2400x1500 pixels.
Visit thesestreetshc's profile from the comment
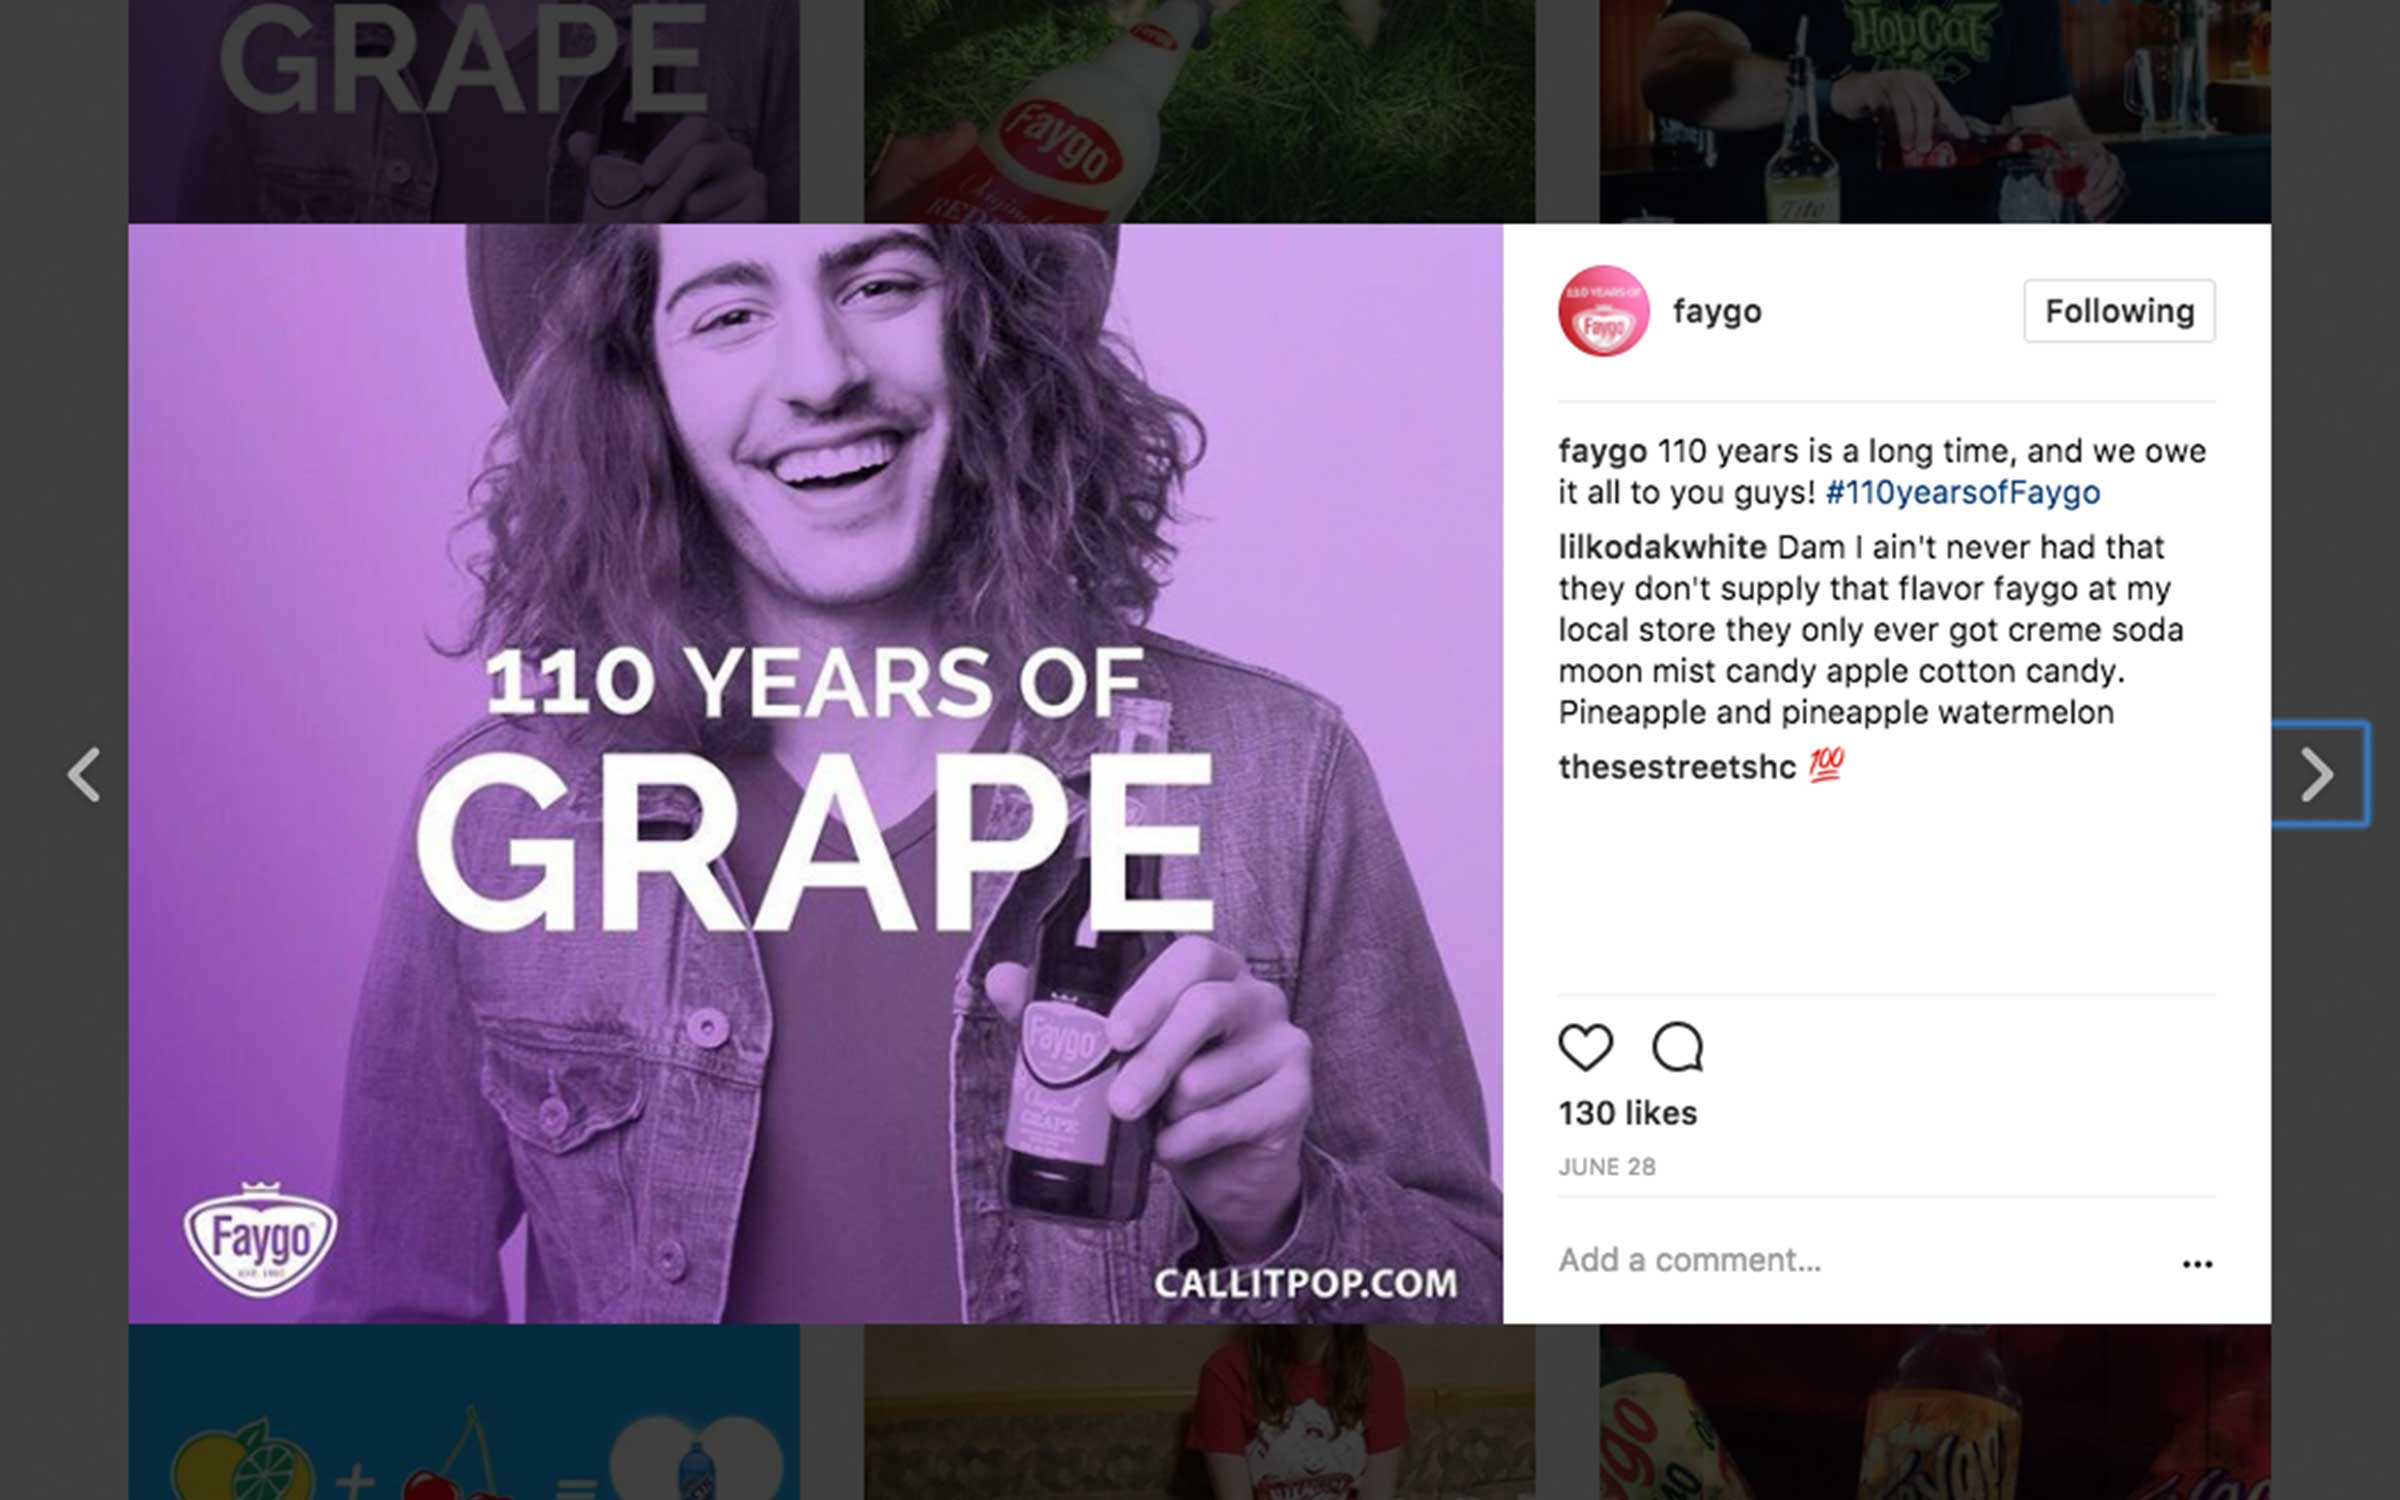tap(1676, 767)
